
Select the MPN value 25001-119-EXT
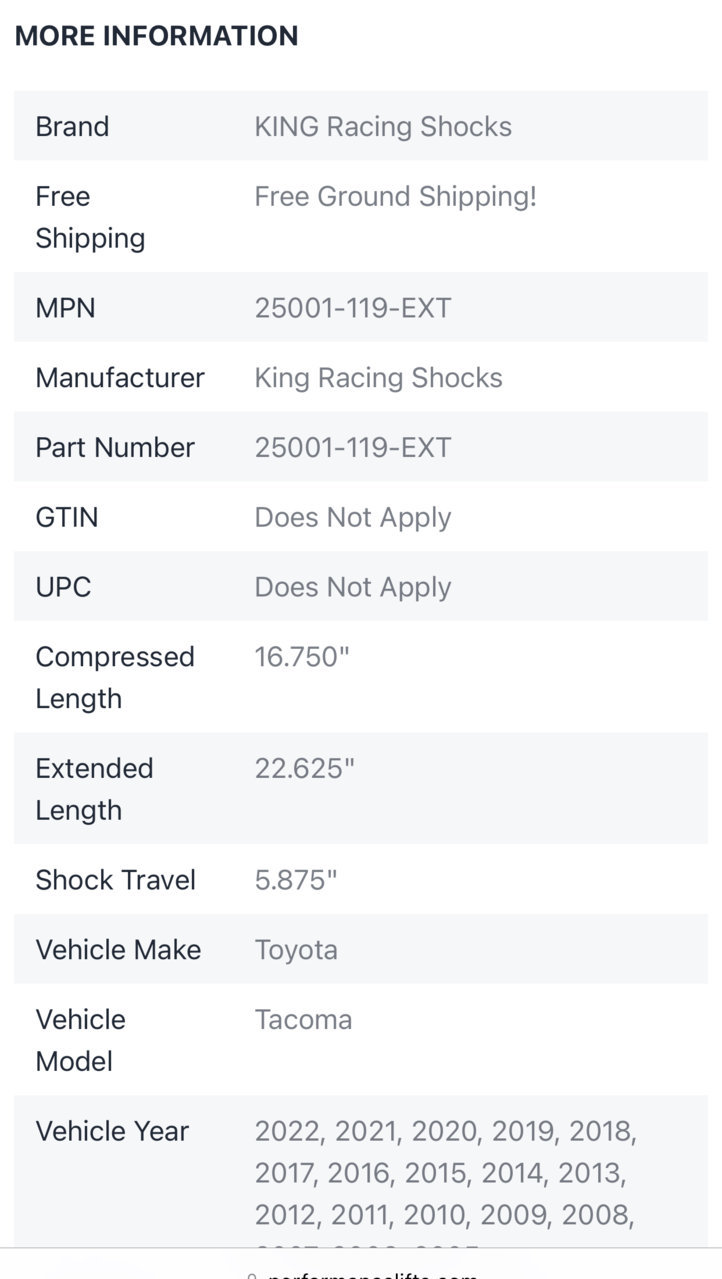[x=353, y=308]
